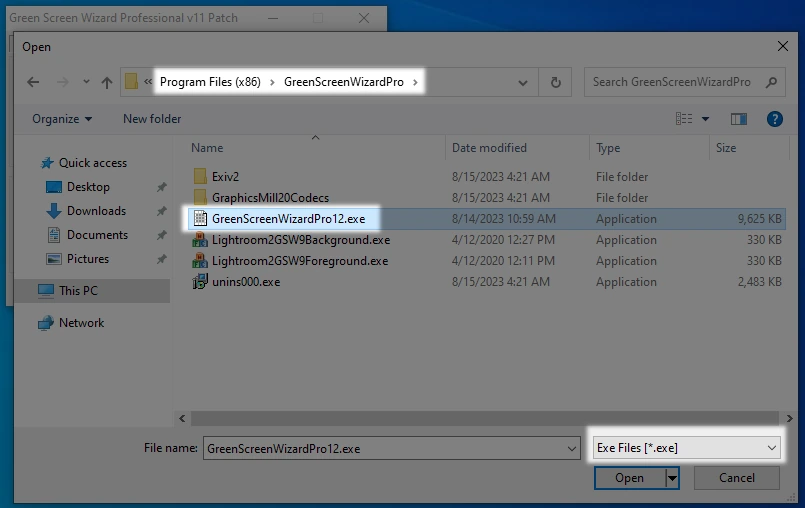Viewport: 805px width, 508px height.
Task: Click the Cancel button
Action: pyautogui.click(x=737, y=478)
